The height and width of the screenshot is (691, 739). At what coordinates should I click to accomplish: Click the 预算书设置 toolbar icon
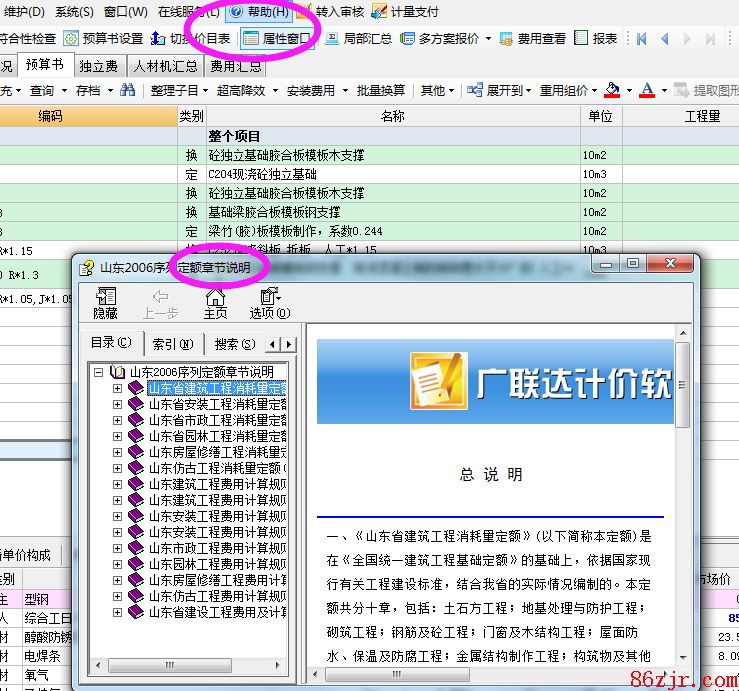72,39
